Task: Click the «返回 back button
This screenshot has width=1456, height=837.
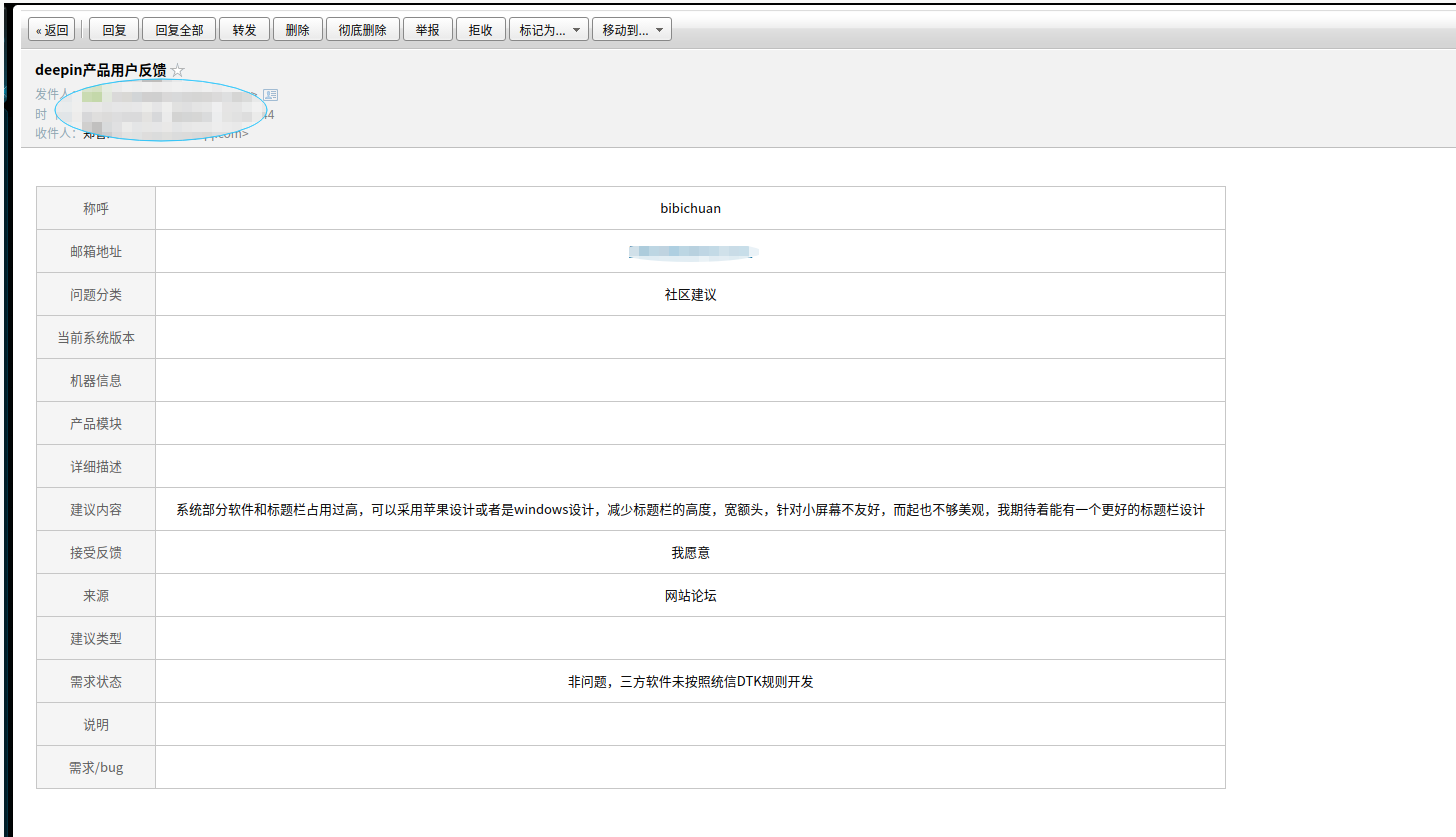Action: (x=51, y=29)
